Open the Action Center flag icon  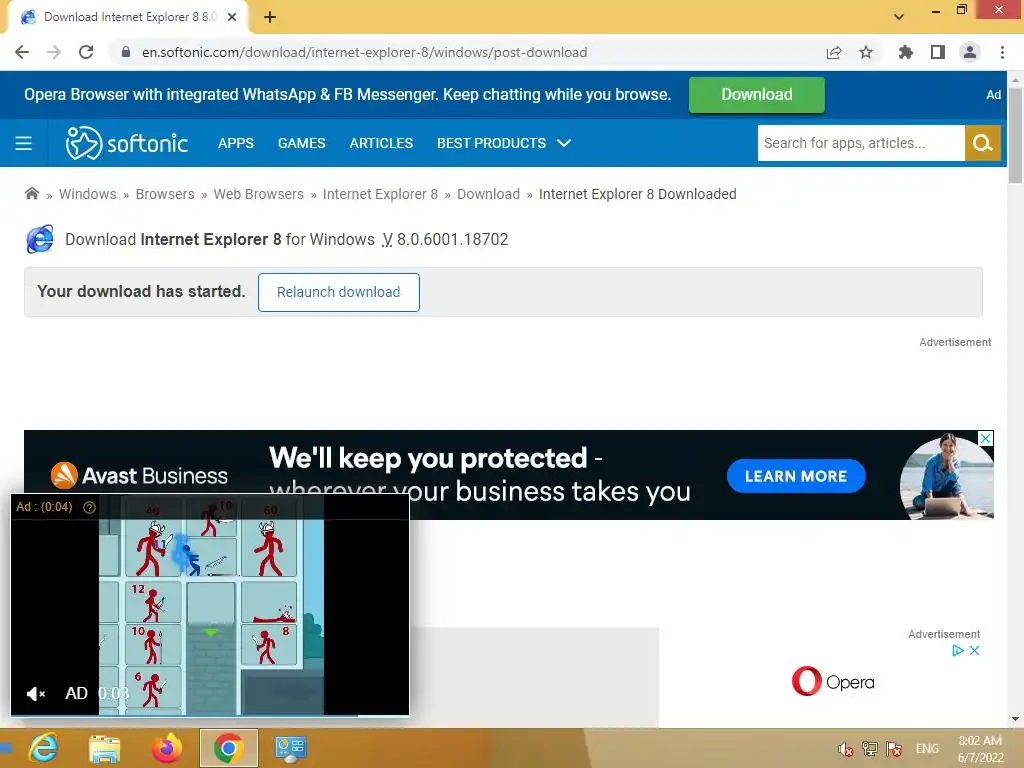coord(894,749)
